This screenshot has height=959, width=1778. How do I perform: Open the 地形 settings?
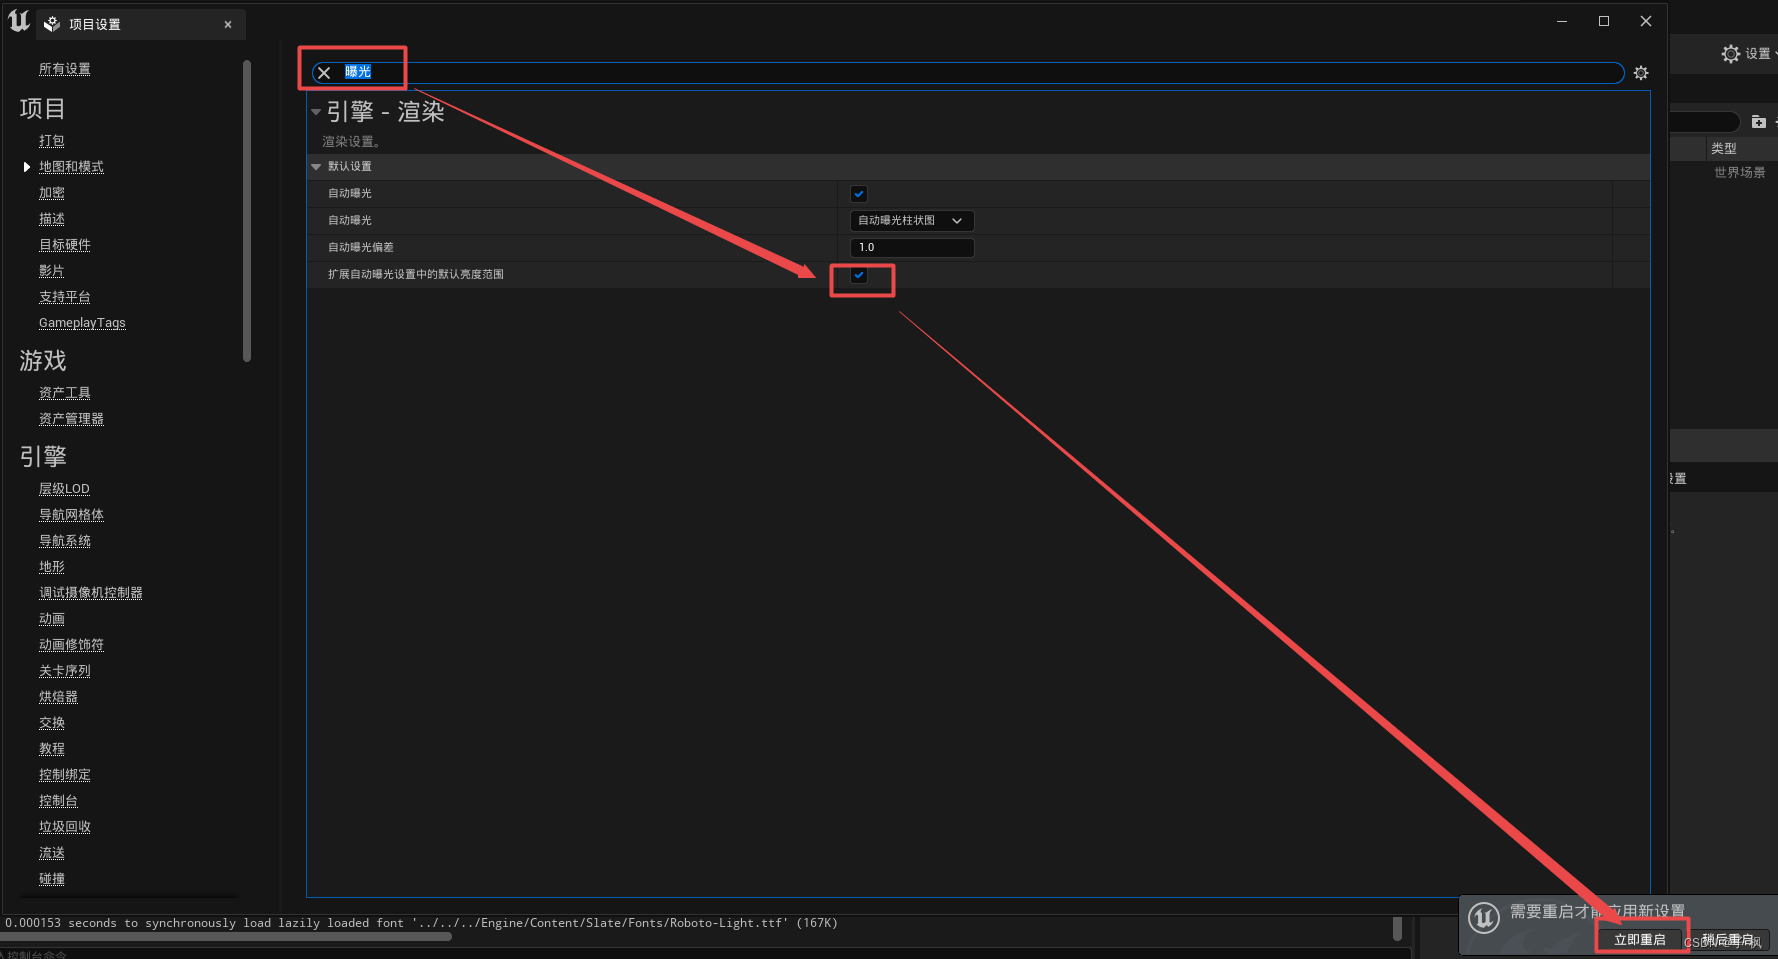pos(51,567)
